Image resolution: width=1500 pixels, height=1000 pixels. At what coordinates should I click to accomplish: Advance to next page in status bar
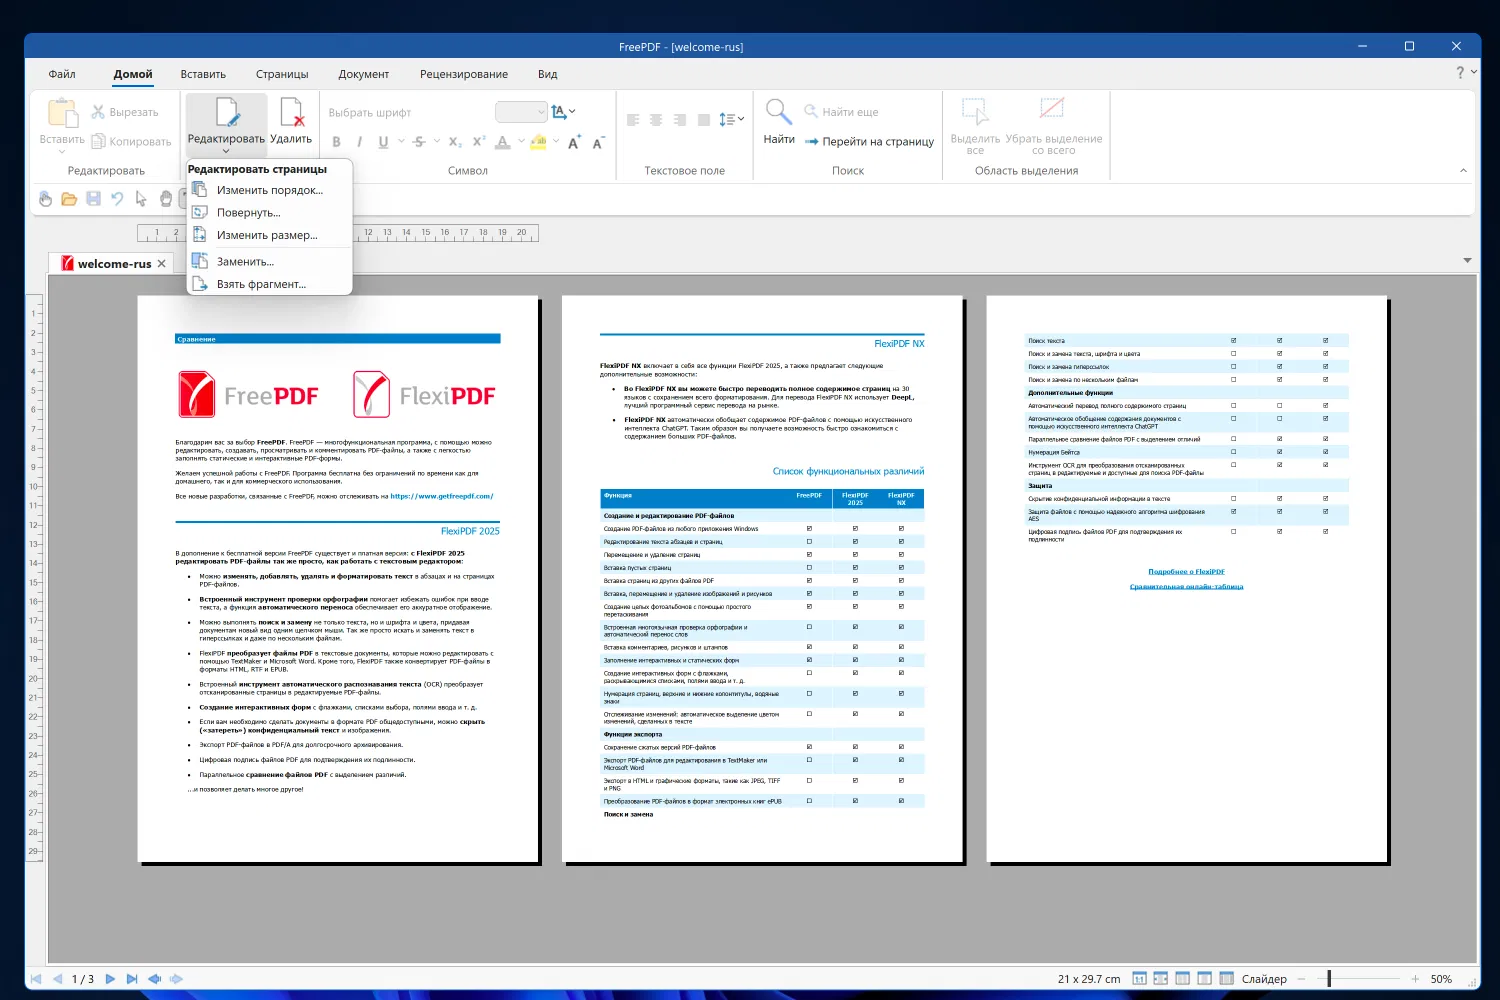(x=110, y=979)
